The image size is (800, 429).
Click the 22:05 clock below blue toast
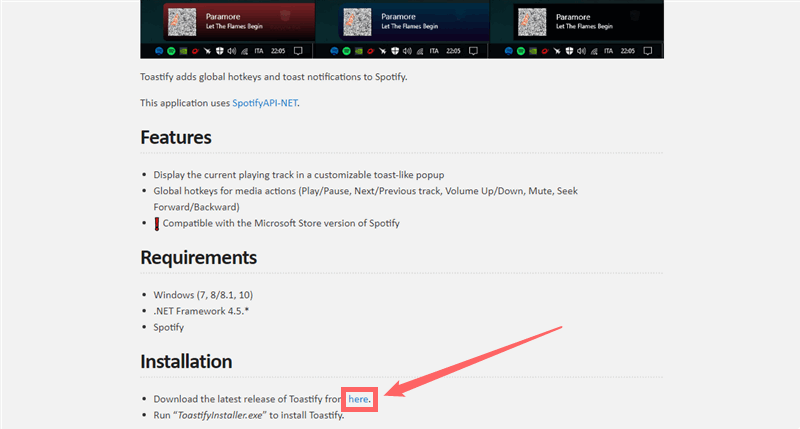point(453,51)
